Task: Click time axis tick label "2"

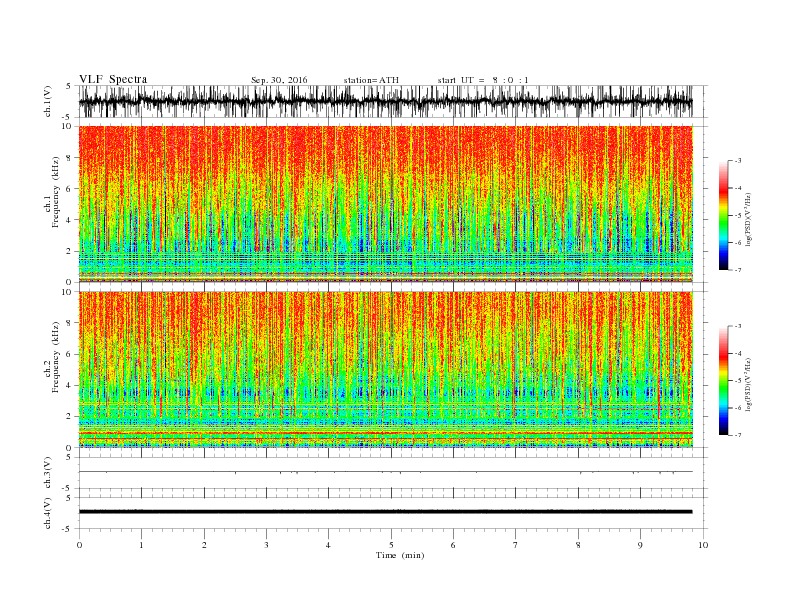Action: pos(204,545)
